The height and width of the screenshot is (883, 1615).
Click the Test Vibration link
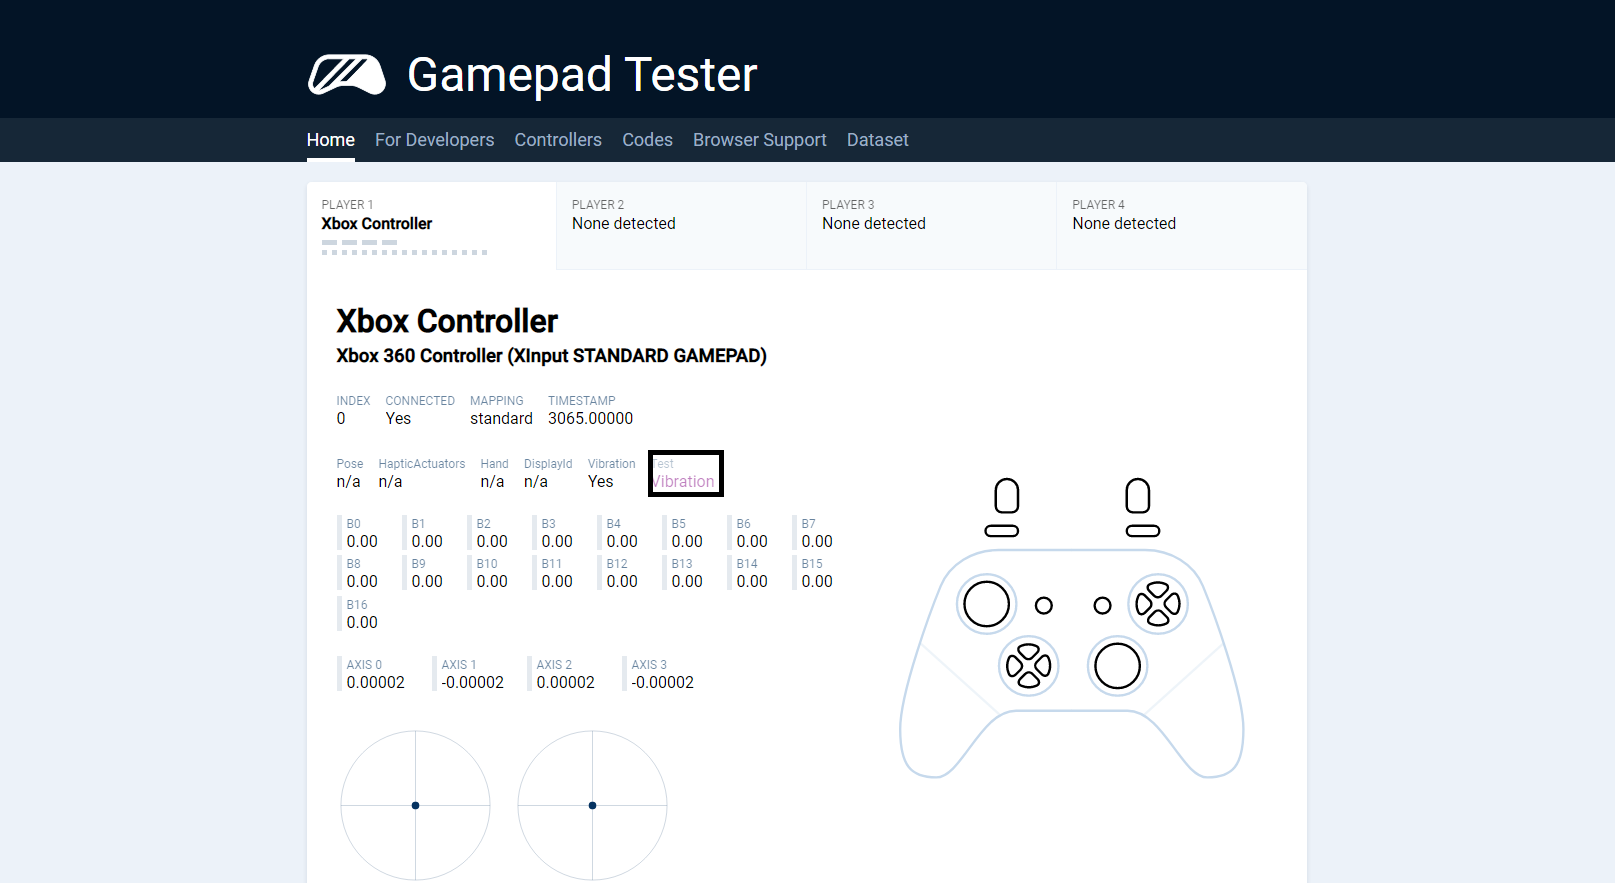point(685,473)
